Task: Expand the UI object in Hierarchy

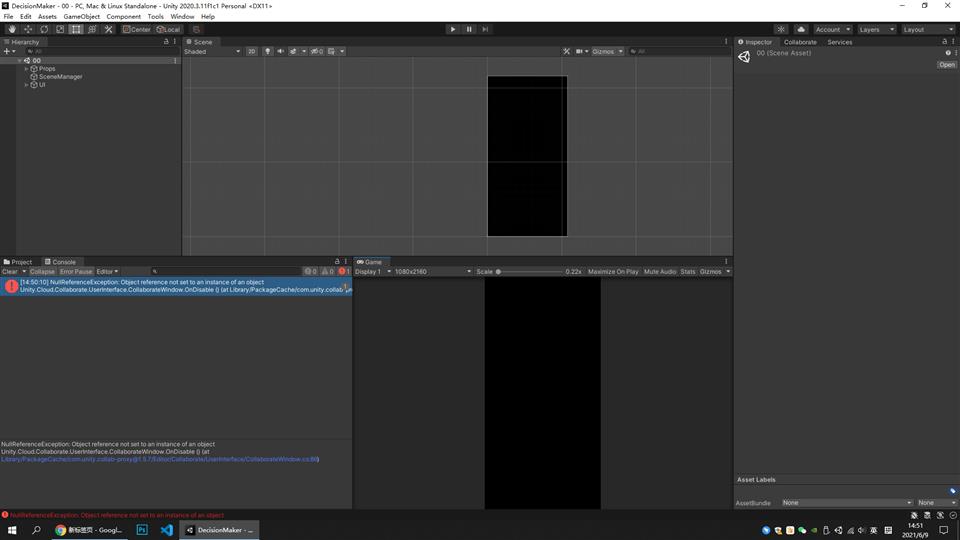Action: point(26,84)
